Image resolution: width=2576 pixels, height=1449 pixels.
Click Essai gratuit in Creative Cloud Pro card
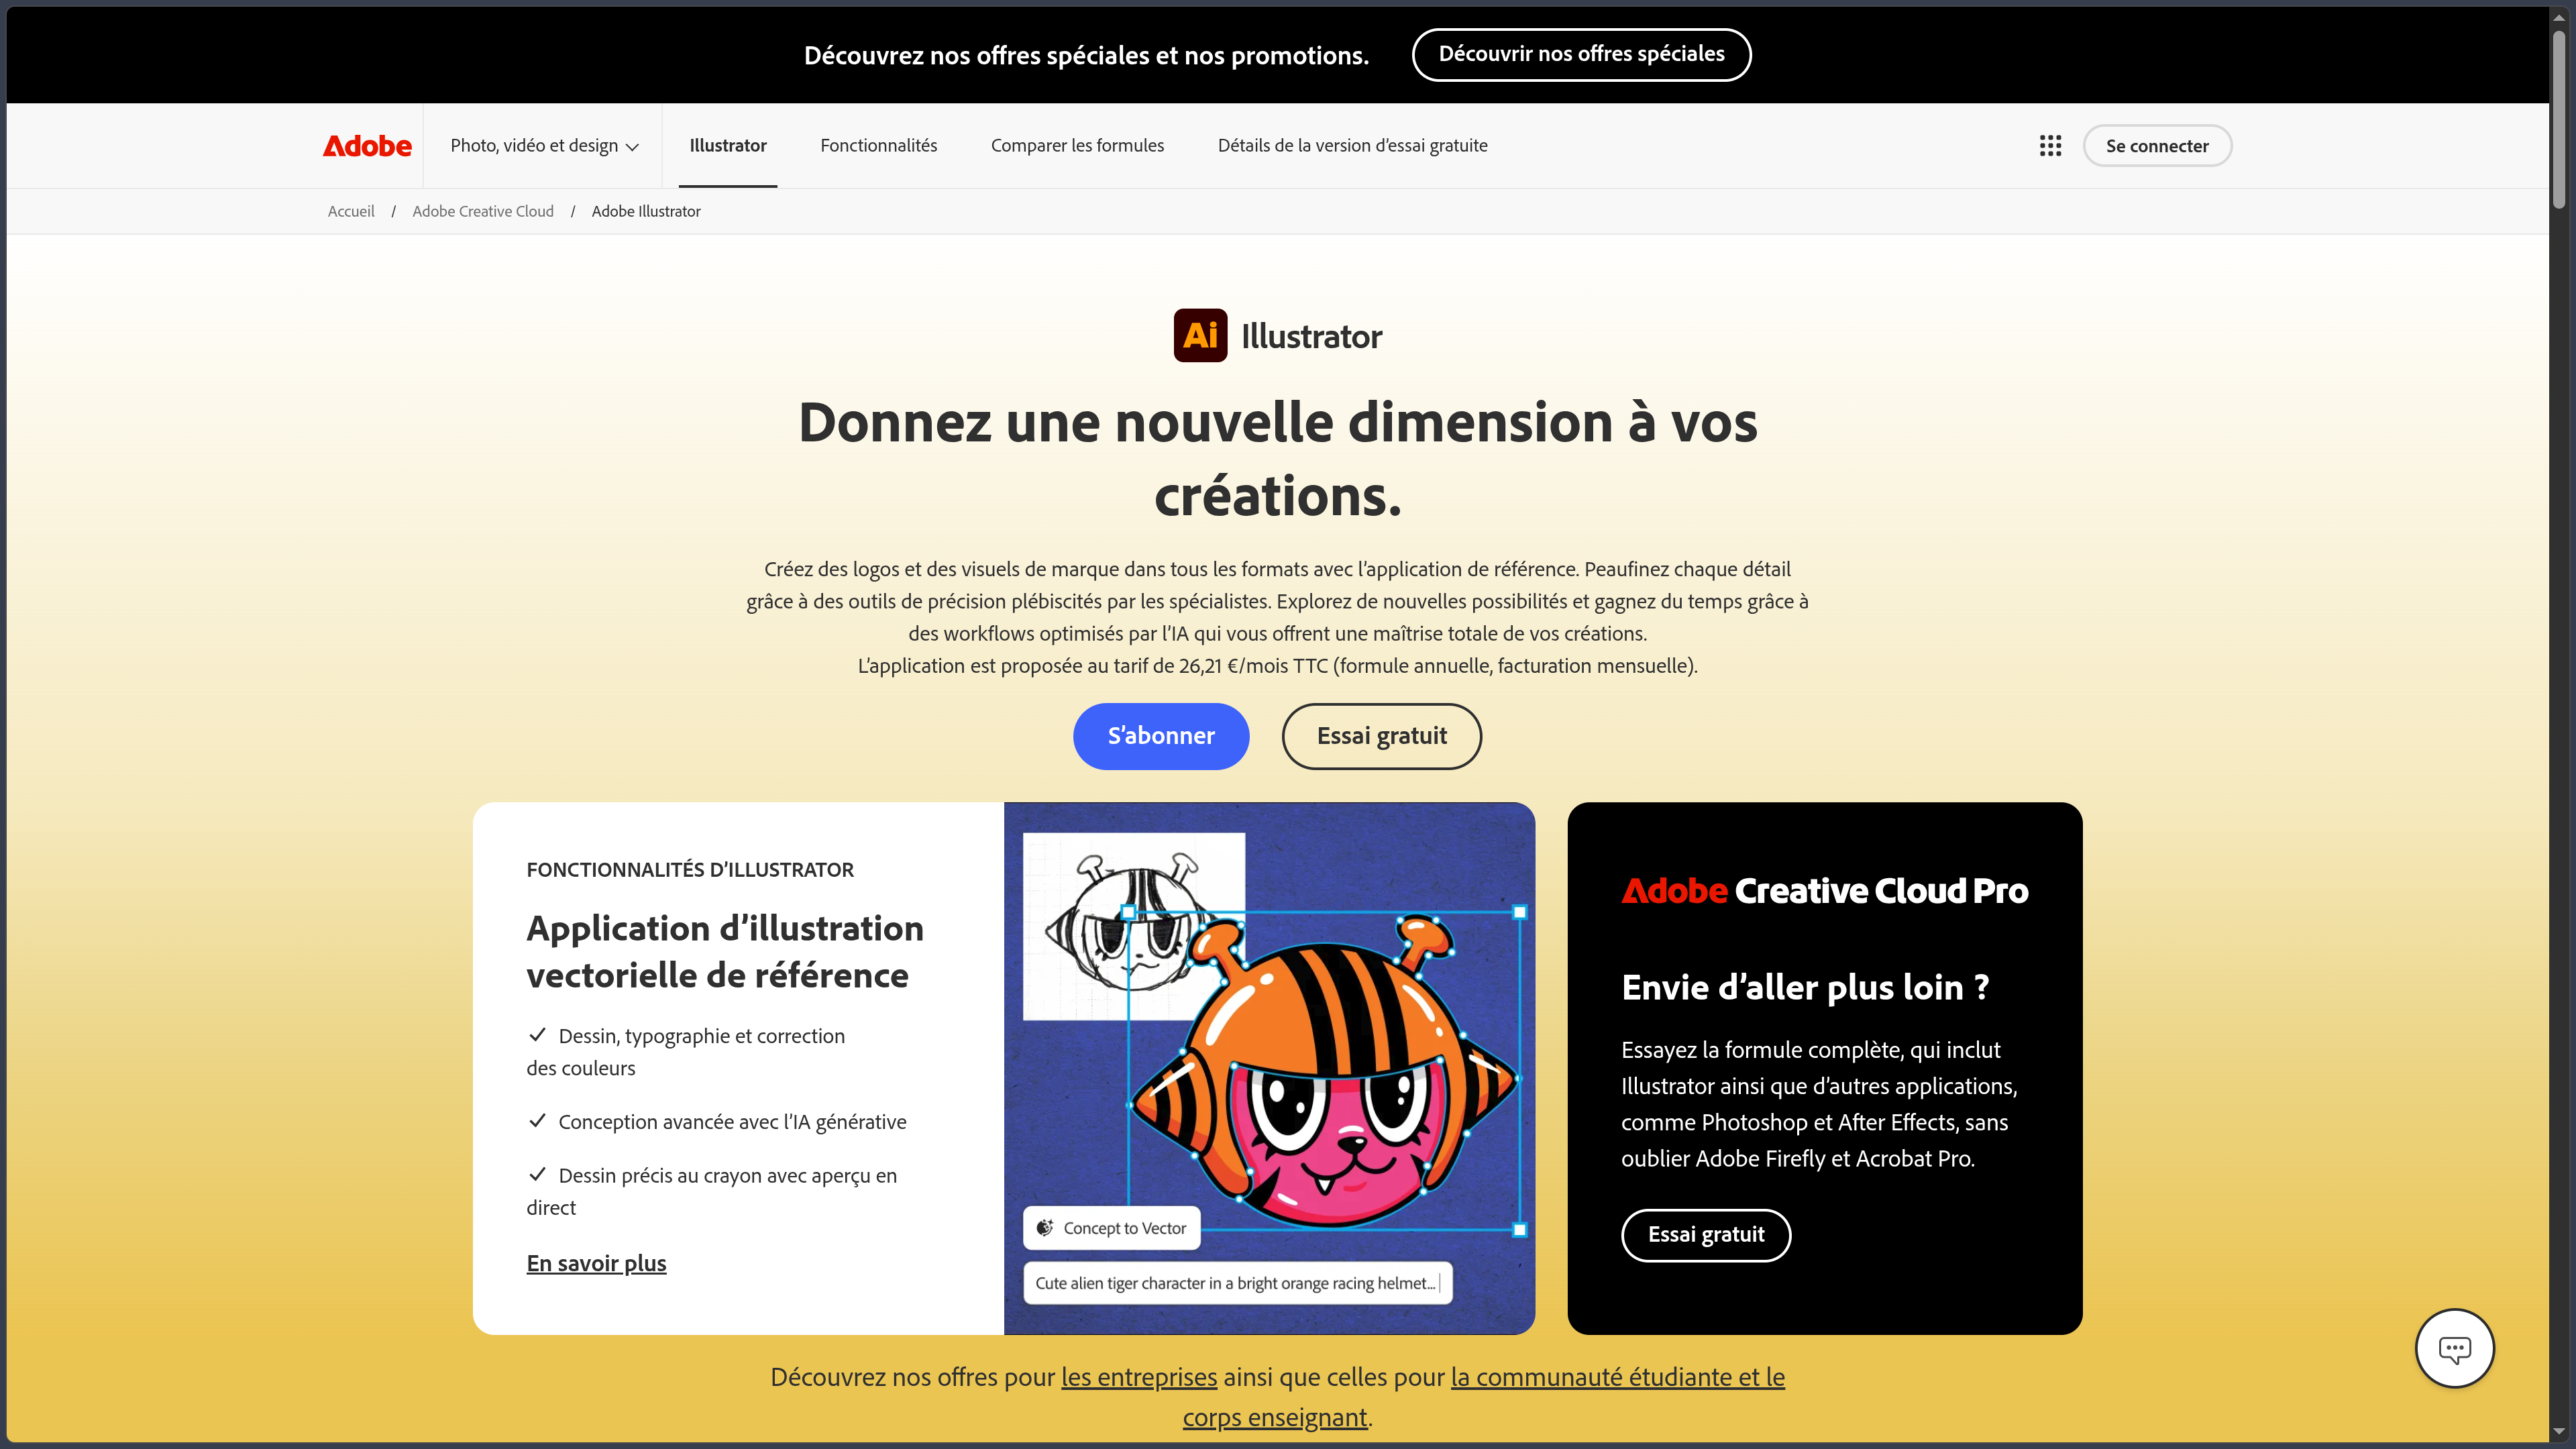(1706, 1235)
